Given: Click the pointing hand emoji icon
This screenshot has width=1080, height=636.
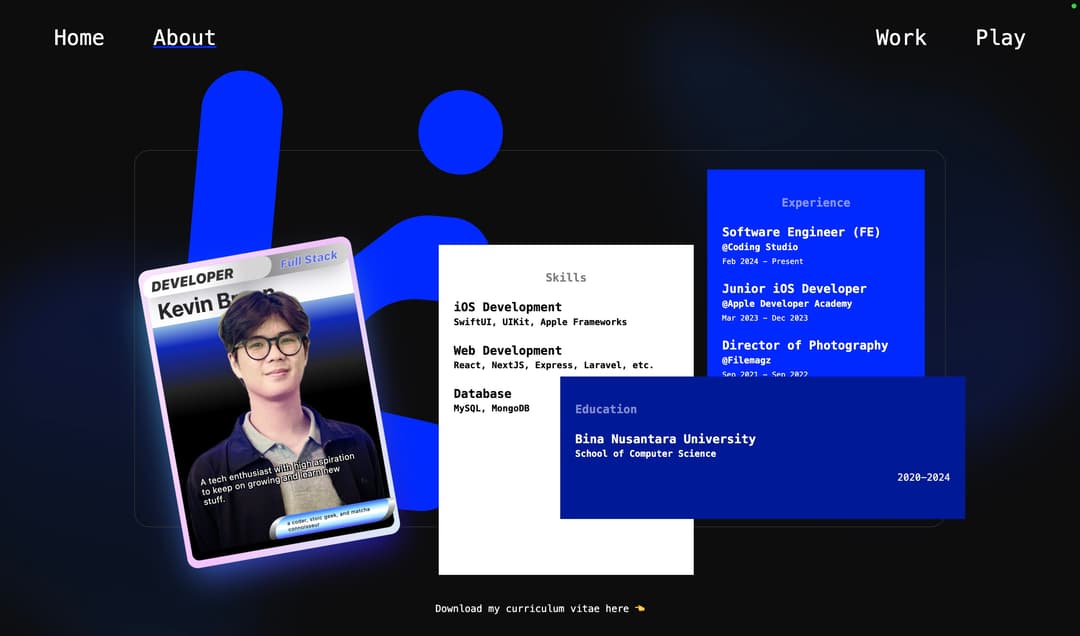Looking at the screenshot, I should [640, 608].
